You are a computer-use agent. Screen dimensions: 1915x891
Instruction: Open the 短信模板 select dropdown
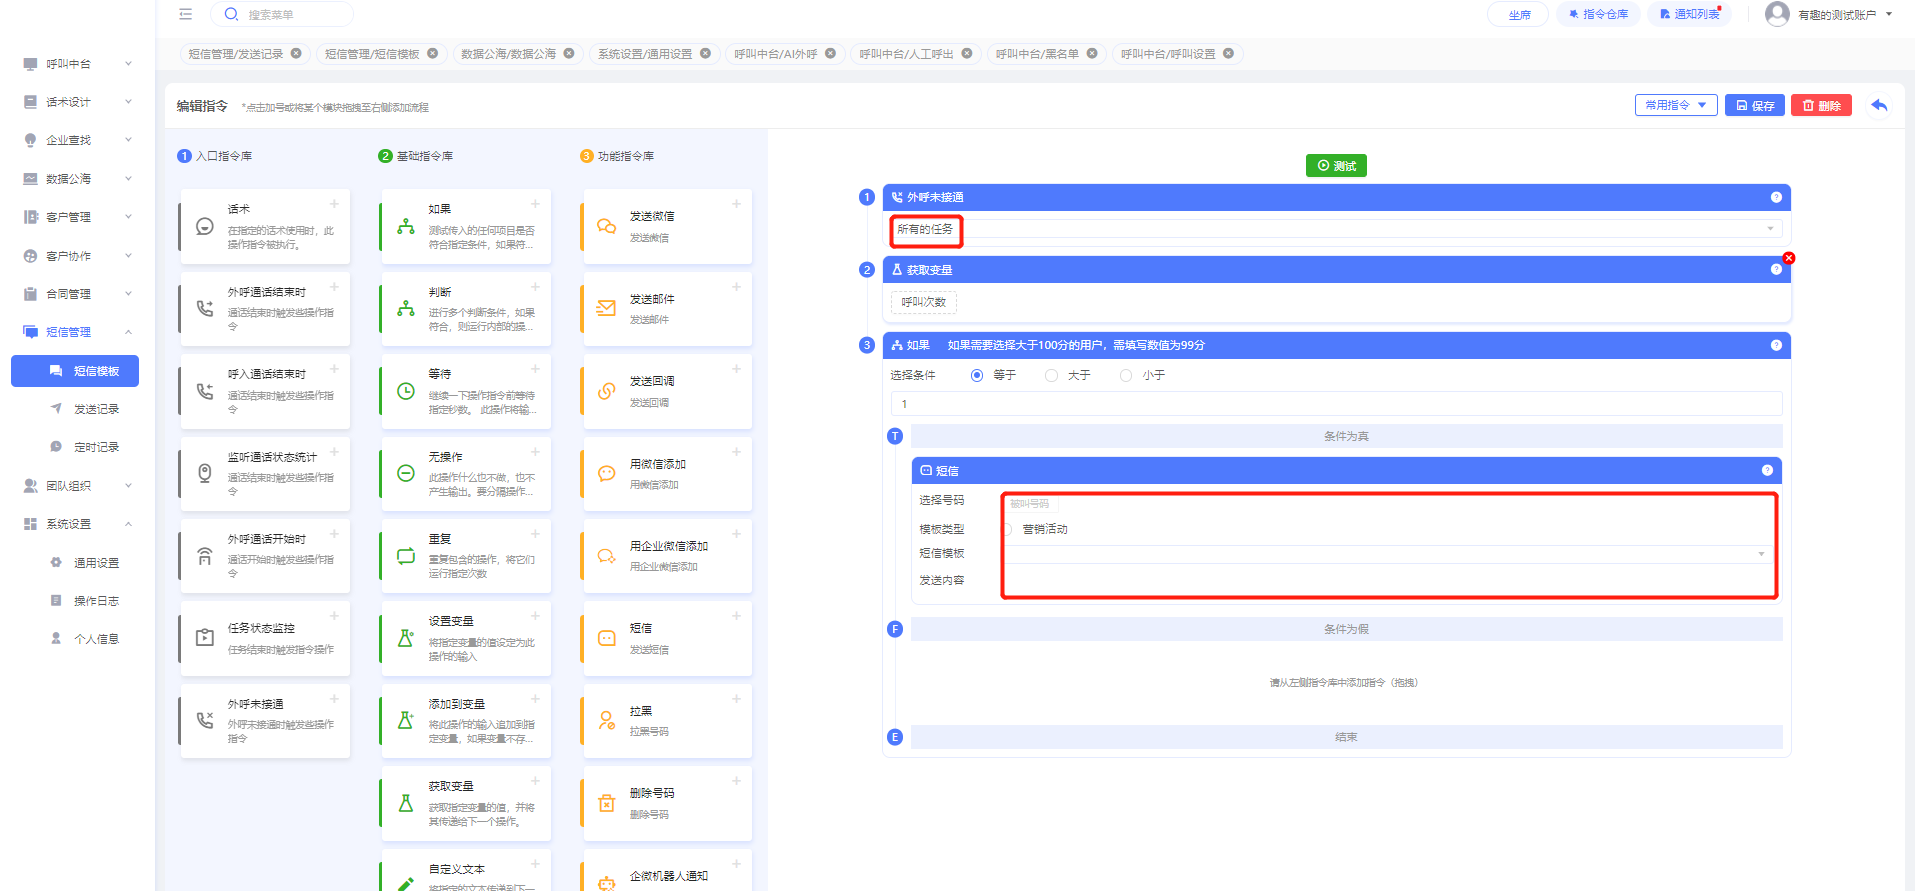point(1386,554)
